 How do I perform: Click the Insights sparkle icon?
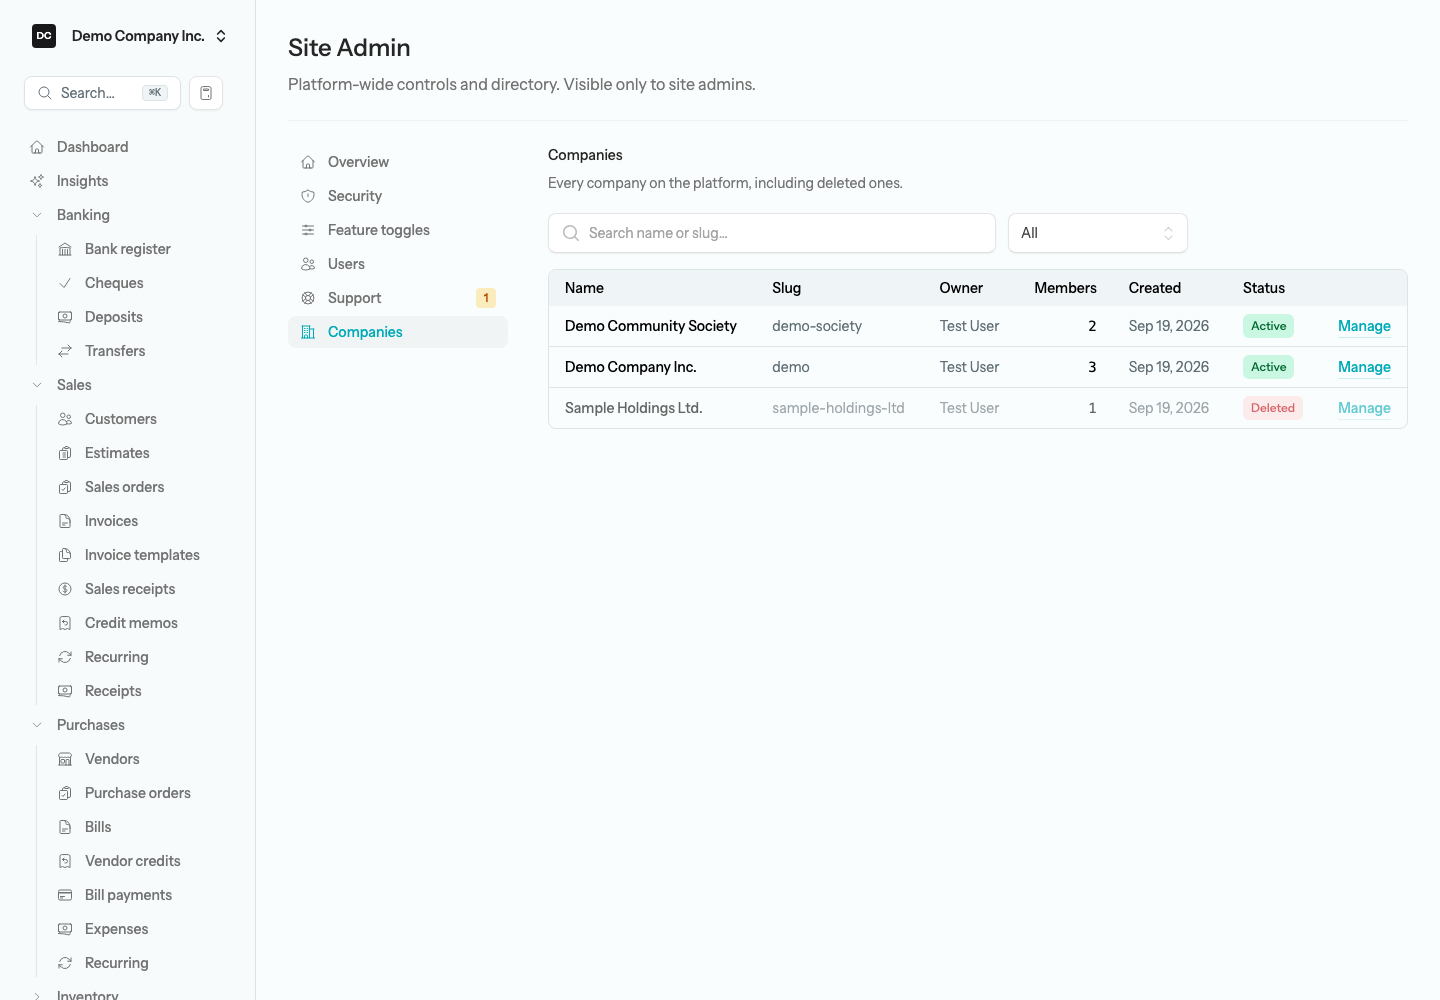pyautogui.click(x=37, y=181)
